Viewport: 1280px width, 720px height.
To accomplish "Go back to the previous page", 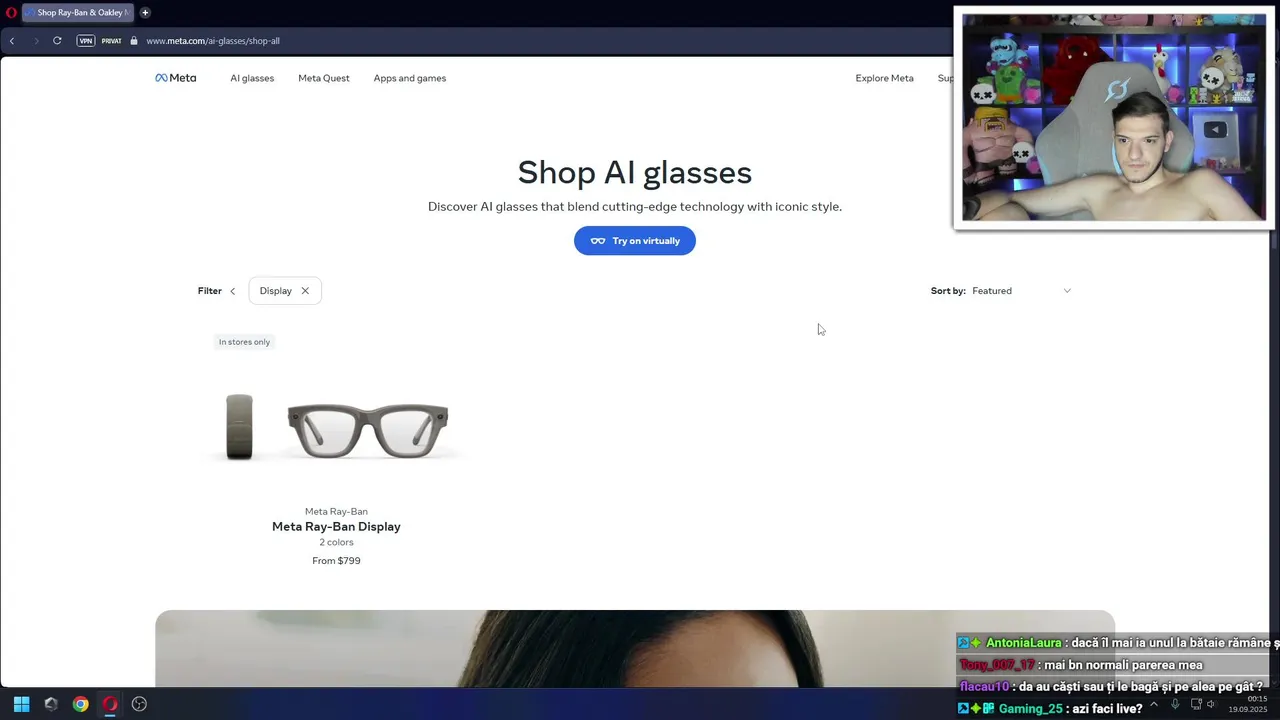I will tap(12, 41).
